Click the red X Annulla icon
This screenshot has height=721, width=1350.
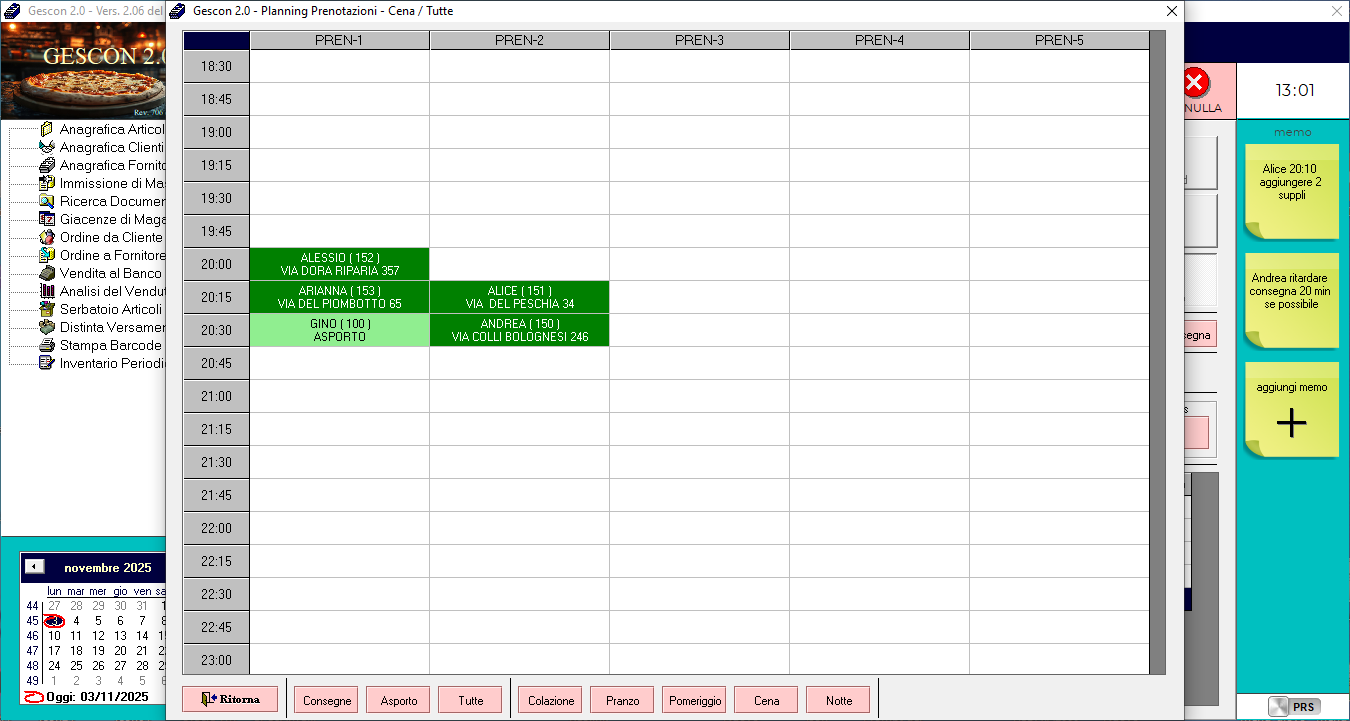point(1195,83)
